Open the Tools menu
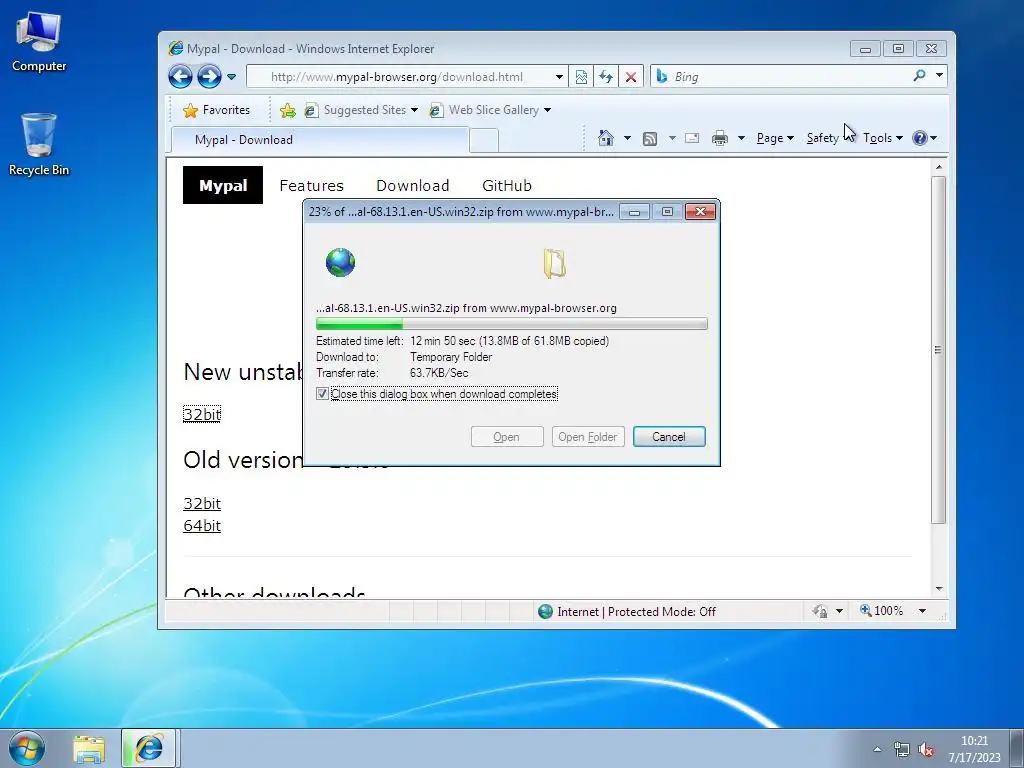The width and height of the screenshot is (1024, 768). [882, 138]
